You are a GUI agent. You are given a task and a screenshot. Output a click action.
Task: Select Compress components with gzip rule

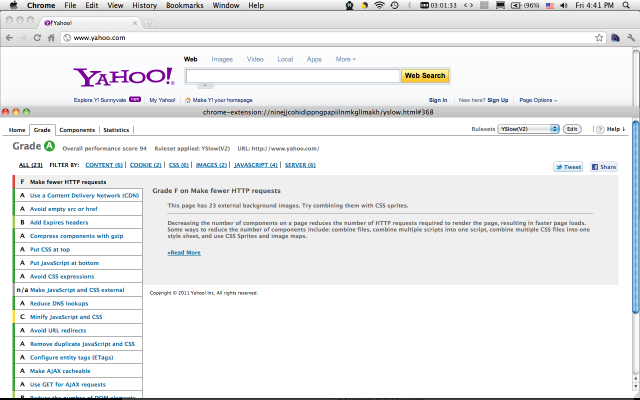point(78,236)
